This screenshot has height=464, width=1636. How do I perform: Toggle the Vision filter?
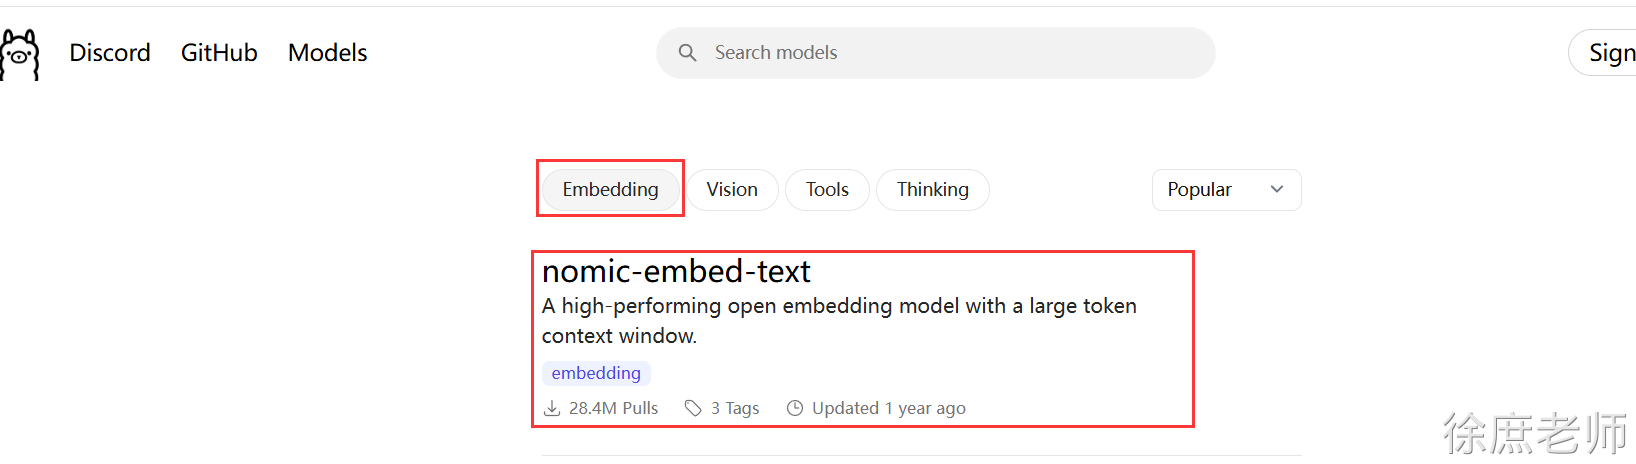(732, 190)
